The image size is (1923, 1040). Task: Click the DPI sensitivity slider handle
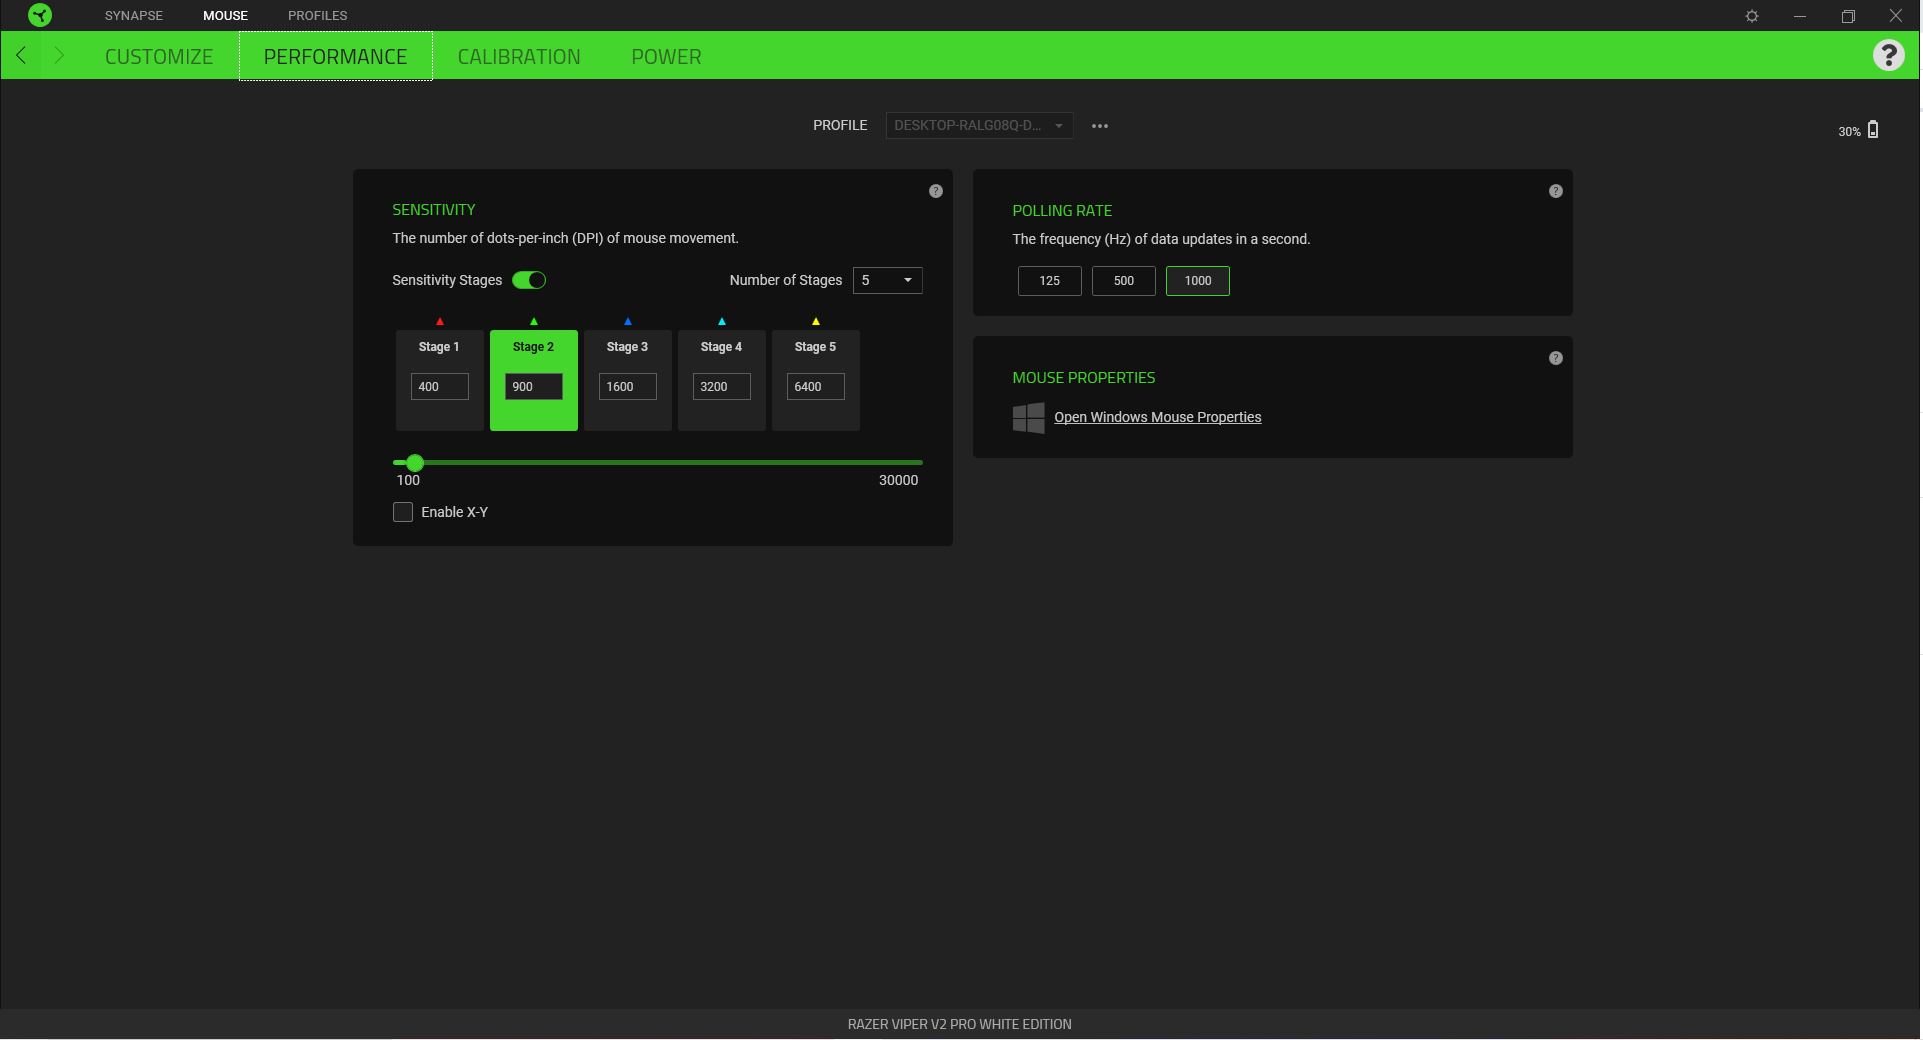click(x=416, y=463)
